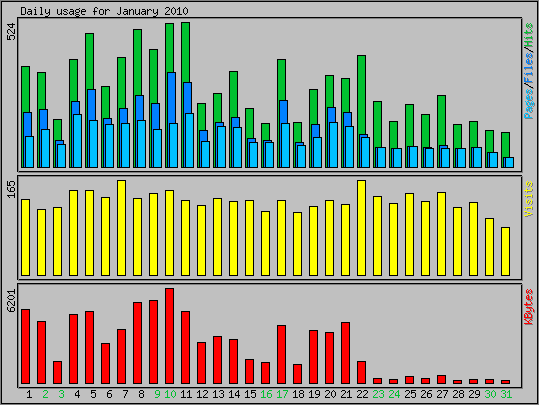The image size is (539, 405).
Task: Click the green day 30 label
Action: pos(490,394)
